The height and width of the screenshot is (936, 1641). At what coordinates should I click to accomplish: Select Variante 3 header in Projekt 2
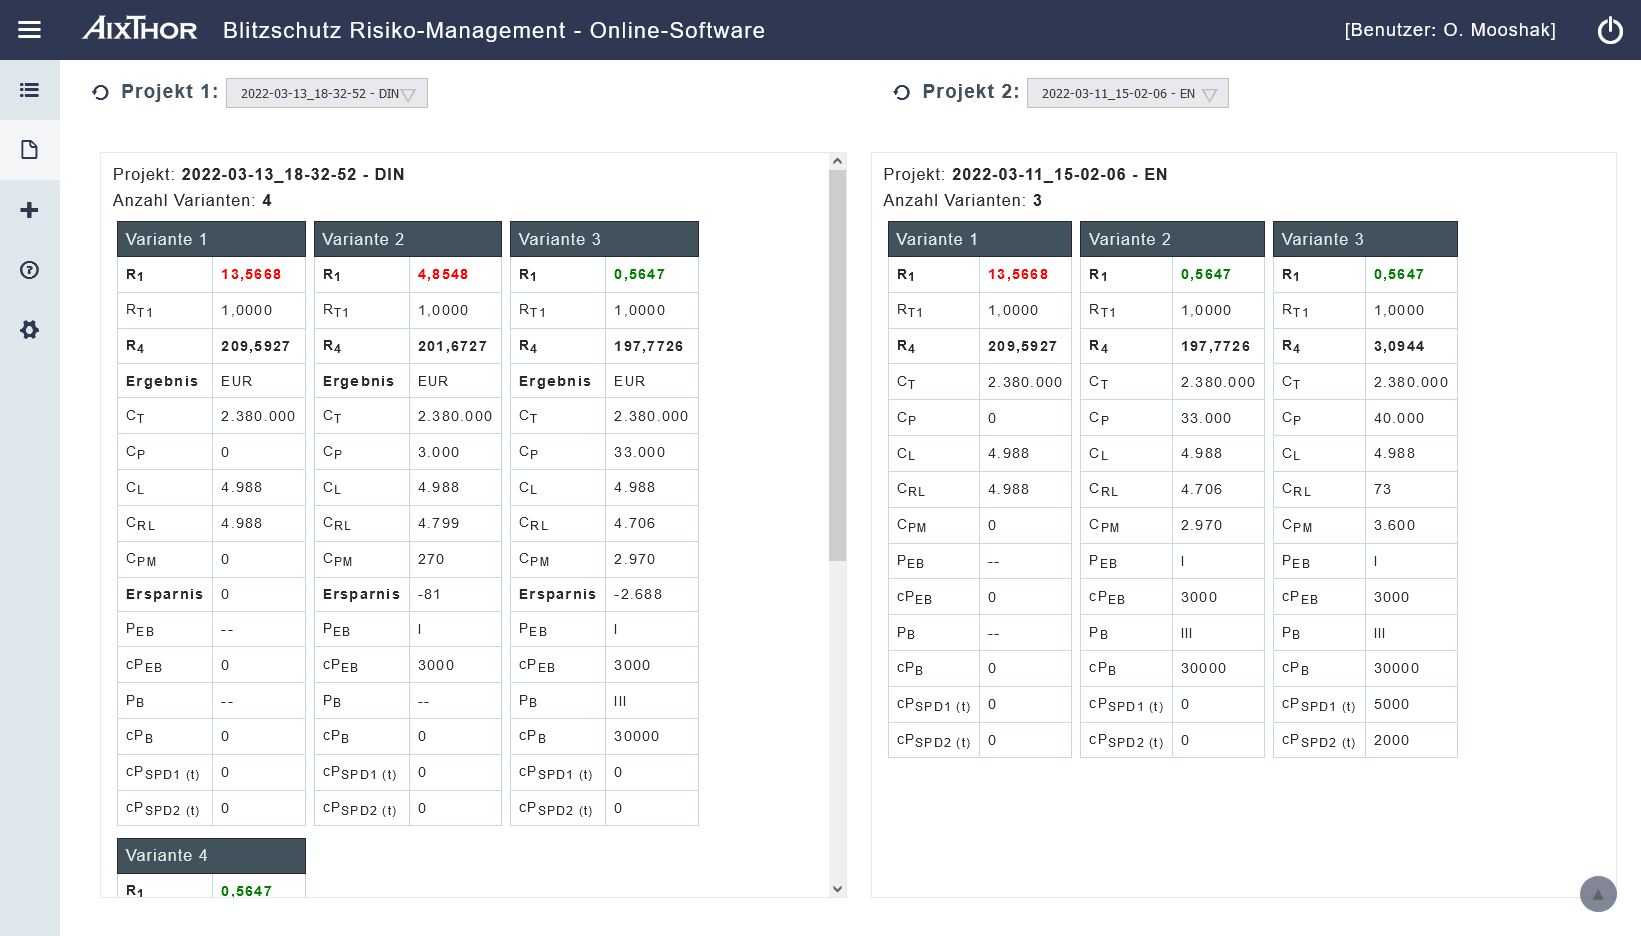click(1364, 239)
